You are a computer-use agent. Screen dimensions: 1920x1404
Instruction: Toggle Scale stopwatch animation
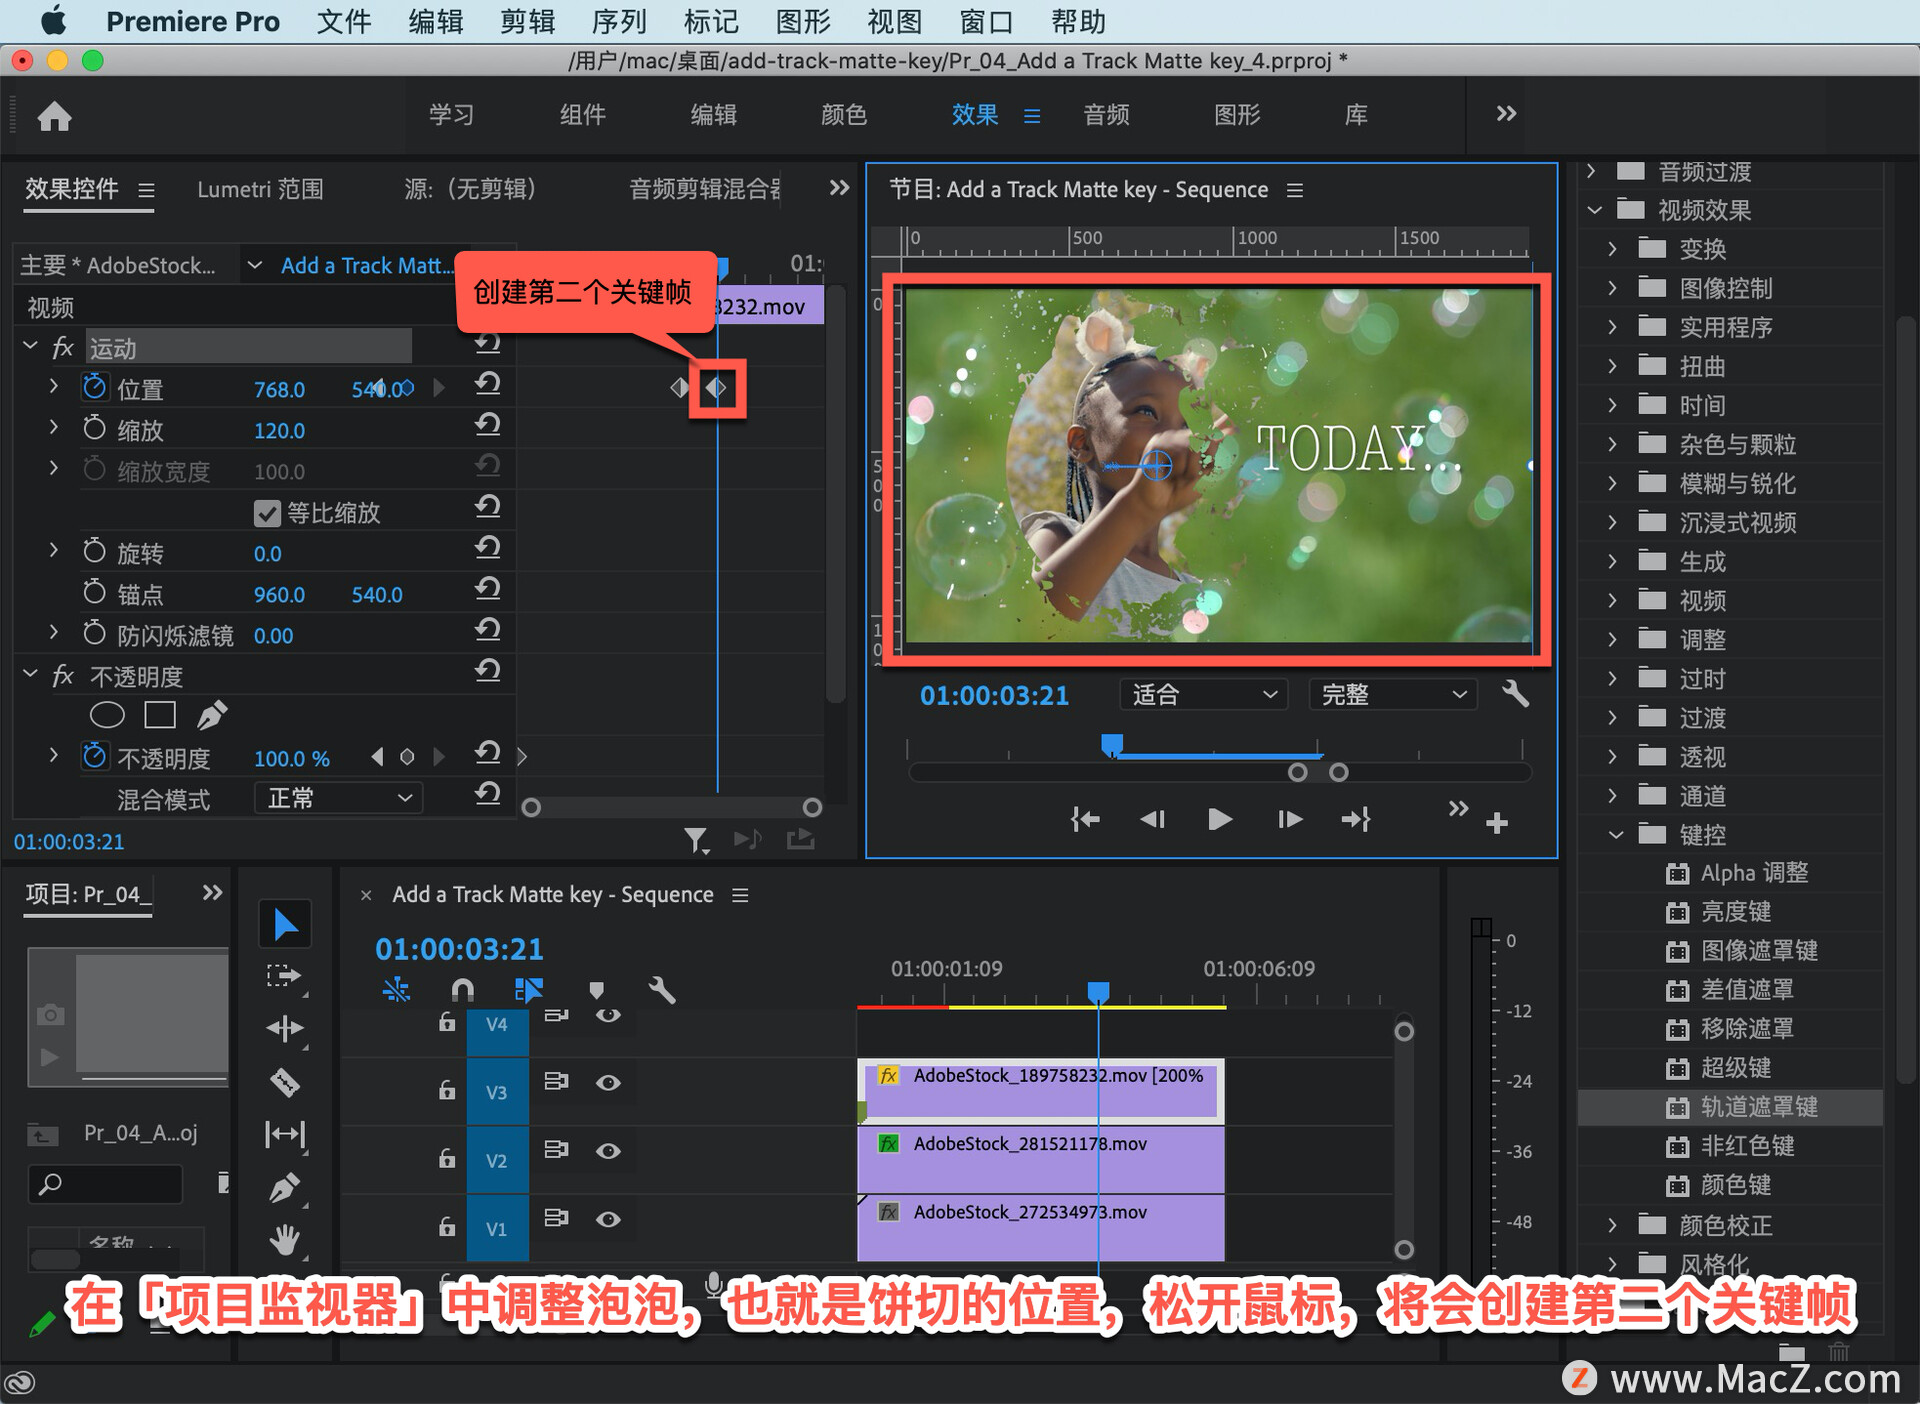(x=94, y=428)
